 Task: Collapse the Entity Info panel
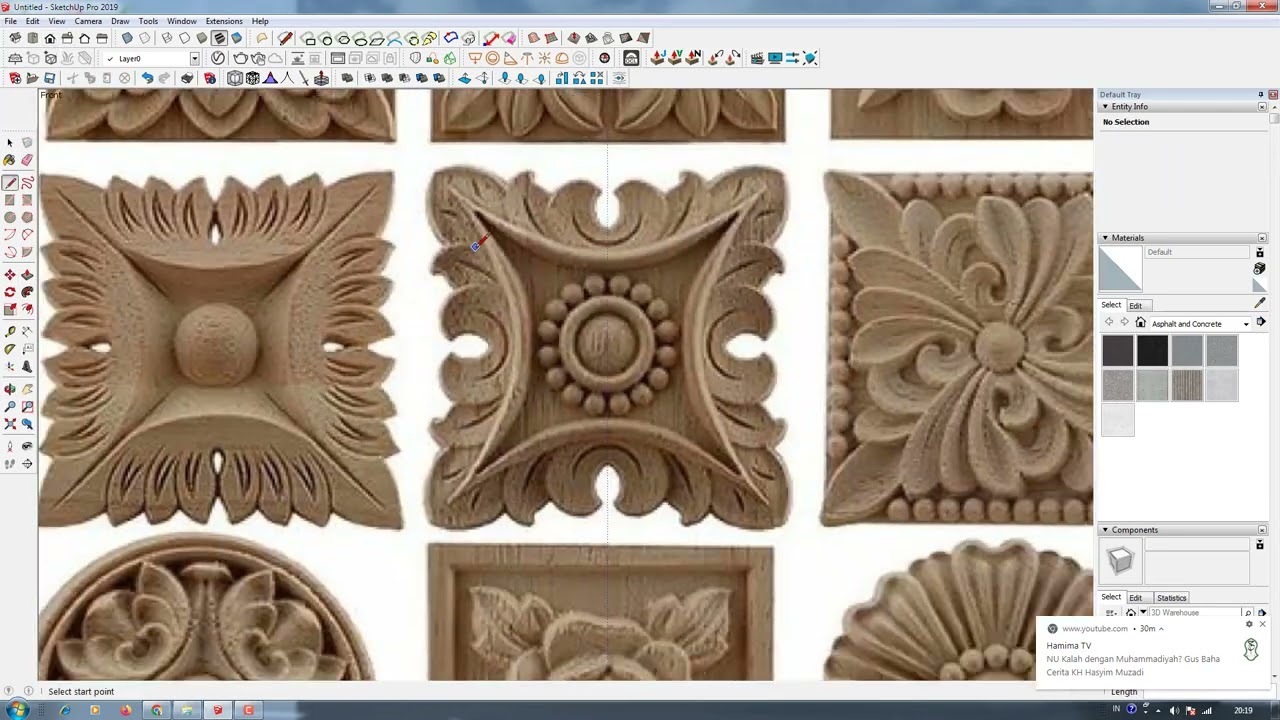[1105, 106]
